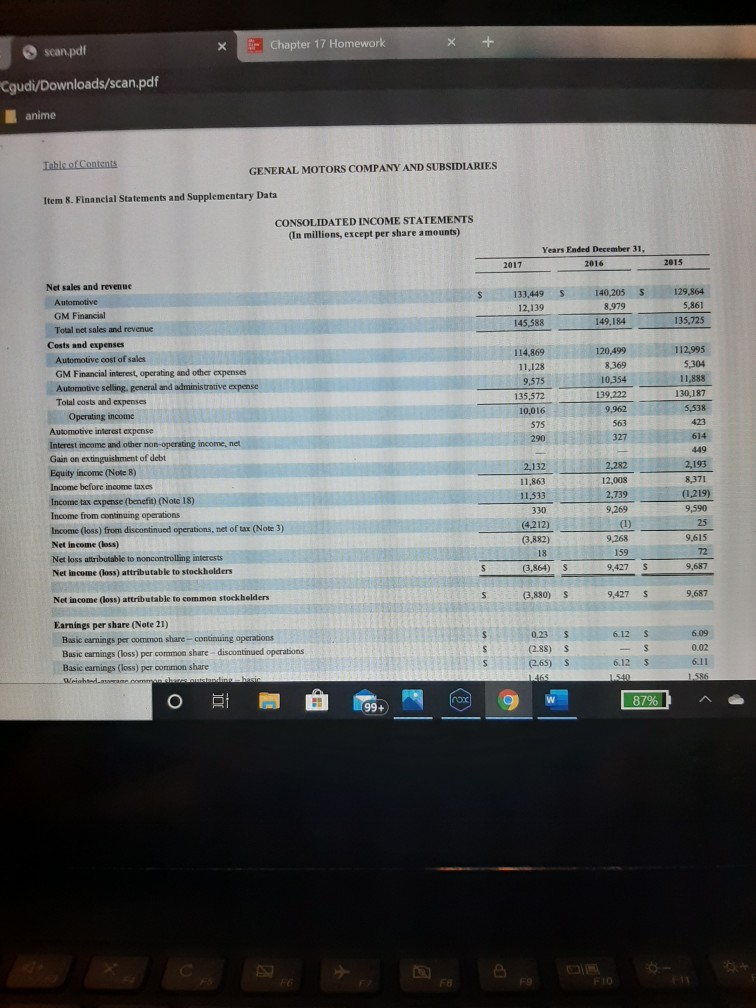Image resolution: width=756 pixels, height=1008 pixels.
Task: Click the 'Total net sales and revenue' row label
Action: tap(104, 329)
